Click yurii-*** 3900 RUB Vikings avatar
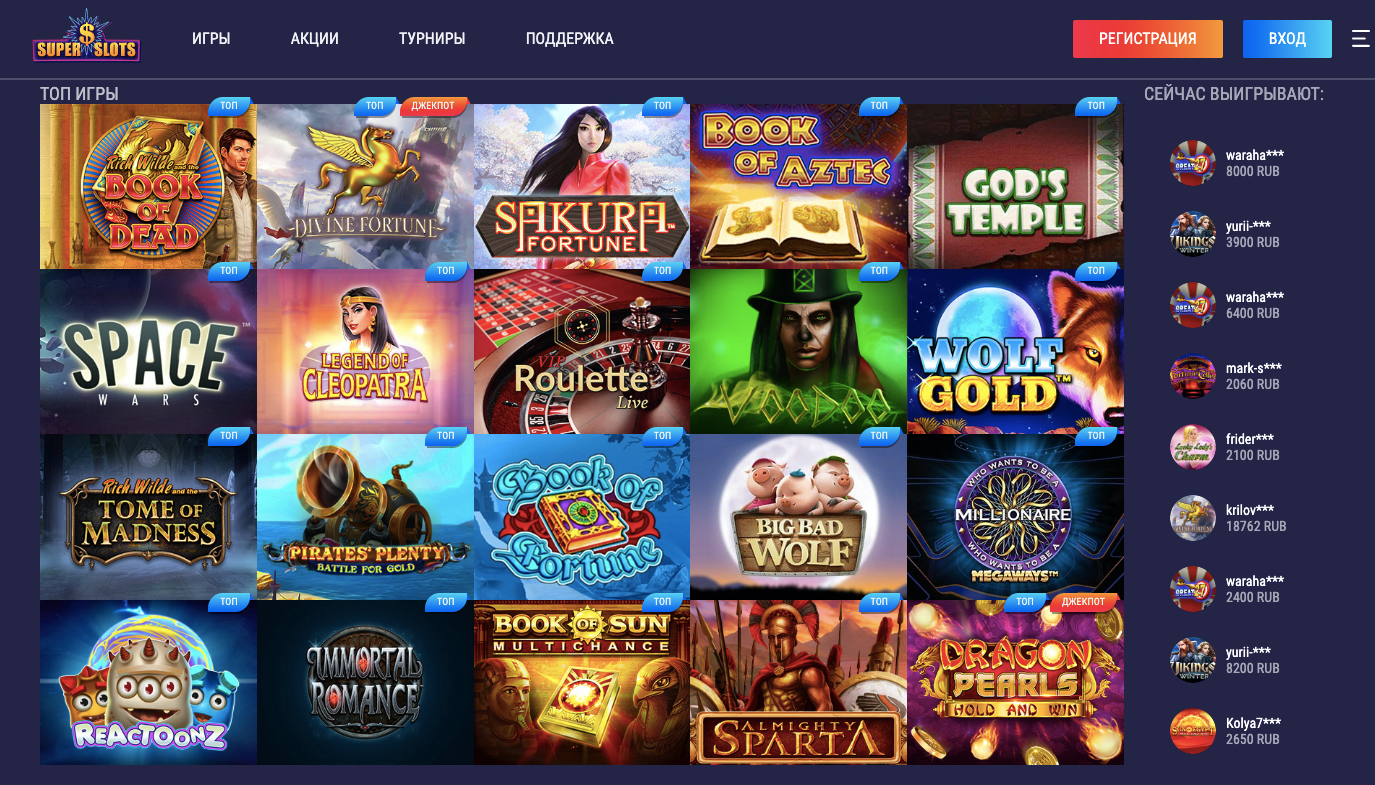 (1192, 234)
